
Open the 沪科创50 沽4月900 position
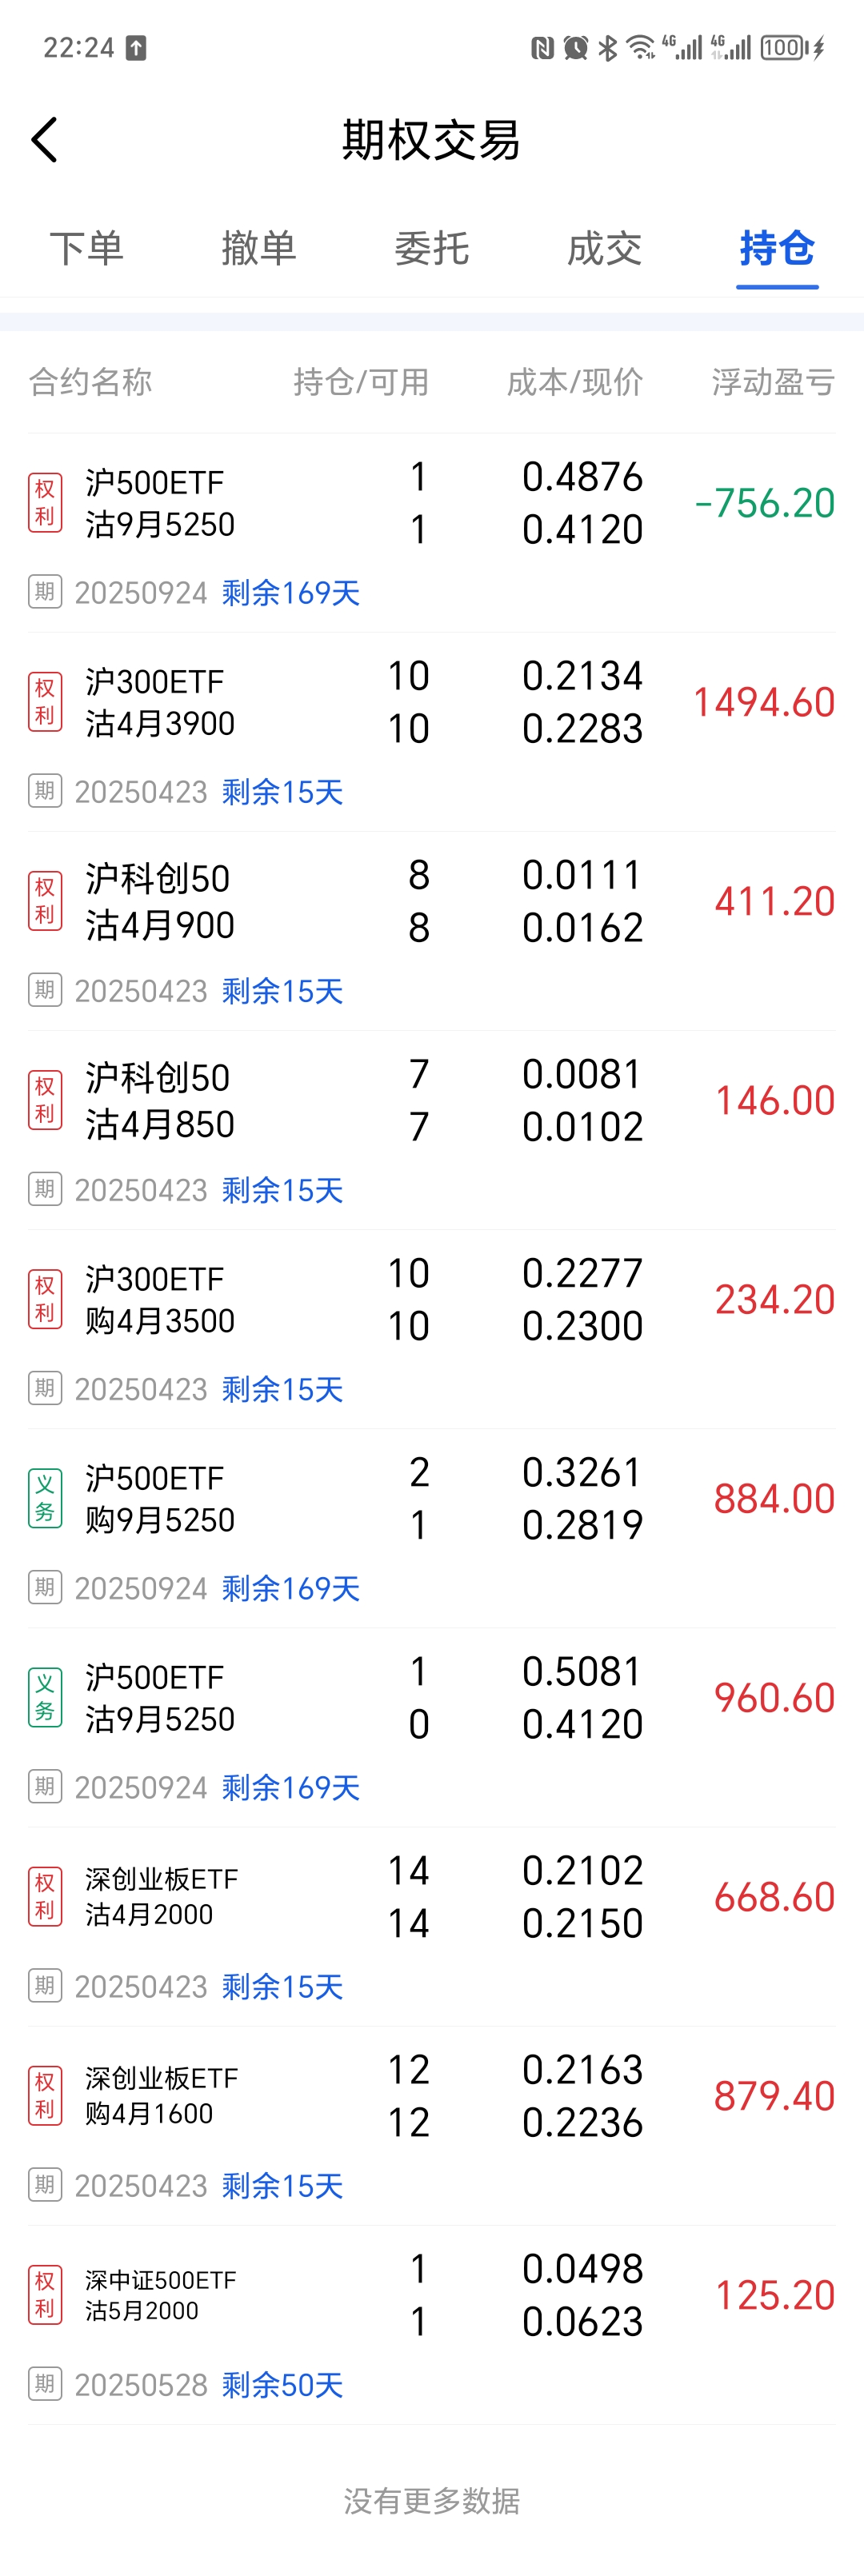click(x=160, y=901)
